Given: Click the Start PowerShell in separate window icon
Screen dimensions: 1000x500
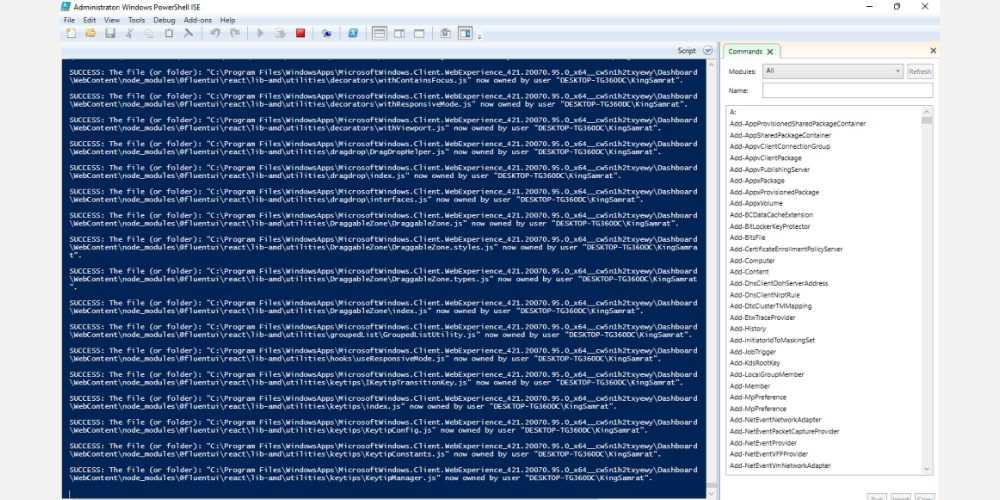Looking at the screenshot, I should click(x=353, y=33).
